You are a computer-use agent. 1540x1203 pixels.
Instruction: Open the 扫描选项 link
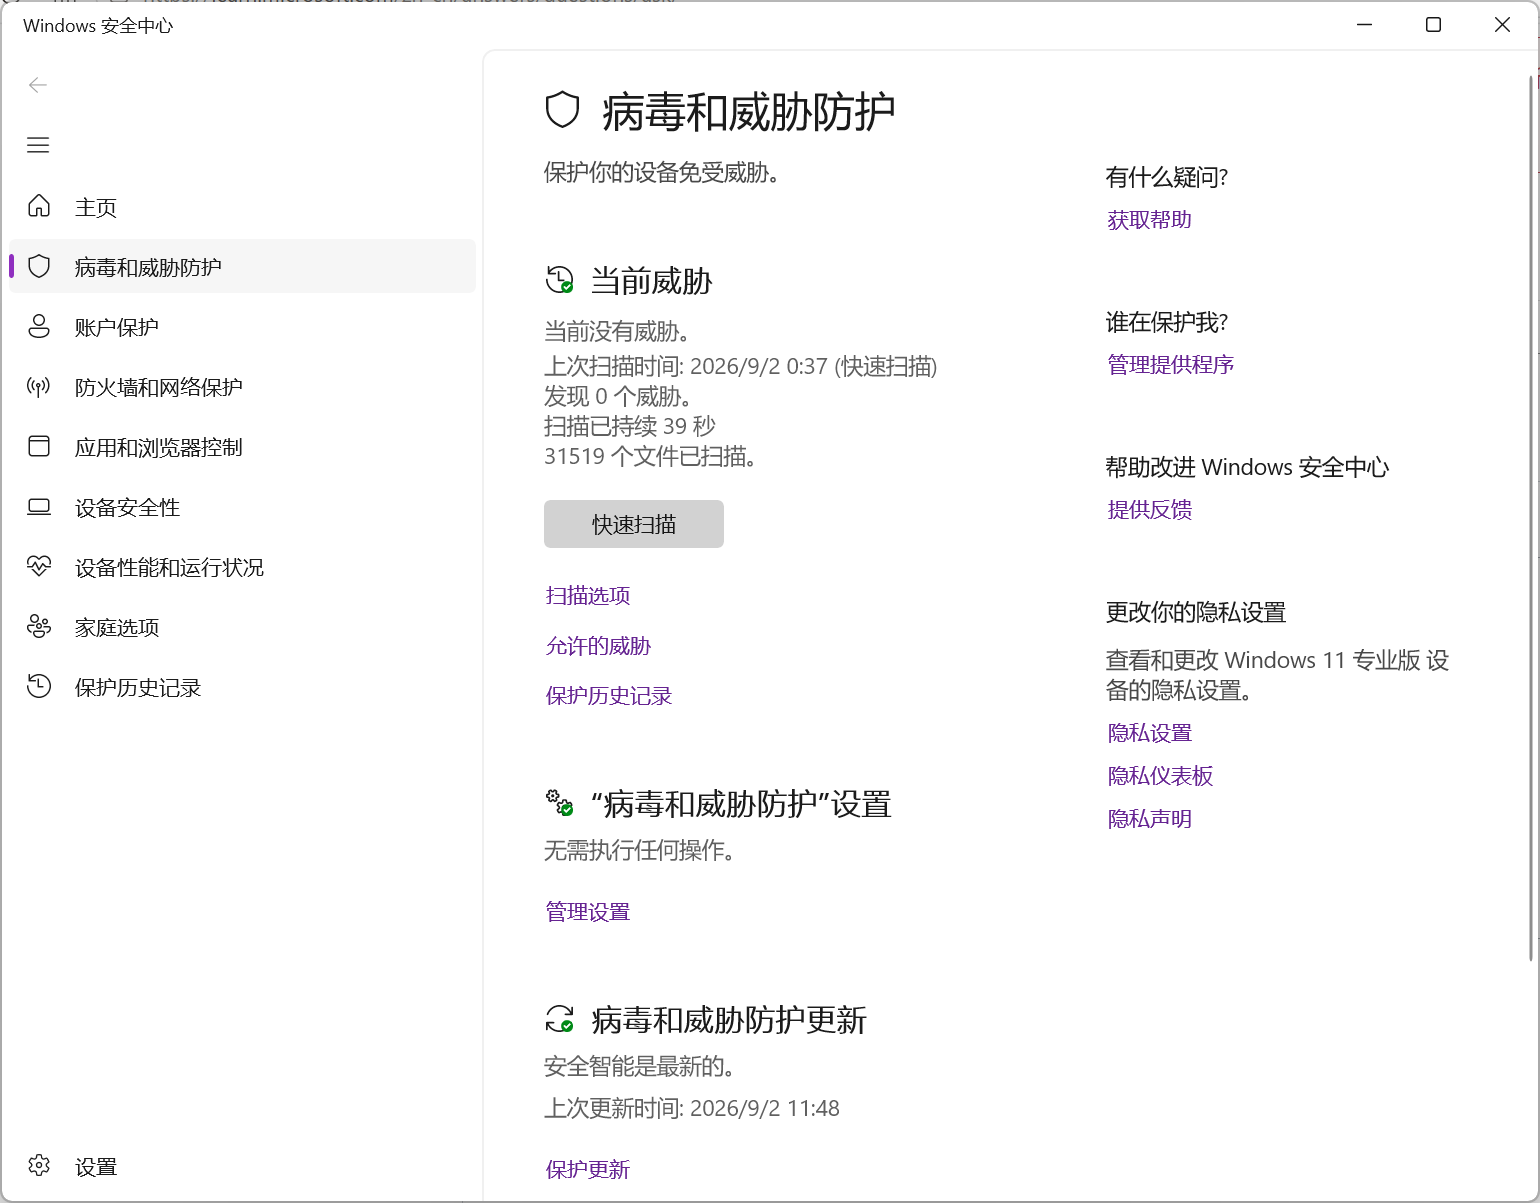click(x=588, y=596)
